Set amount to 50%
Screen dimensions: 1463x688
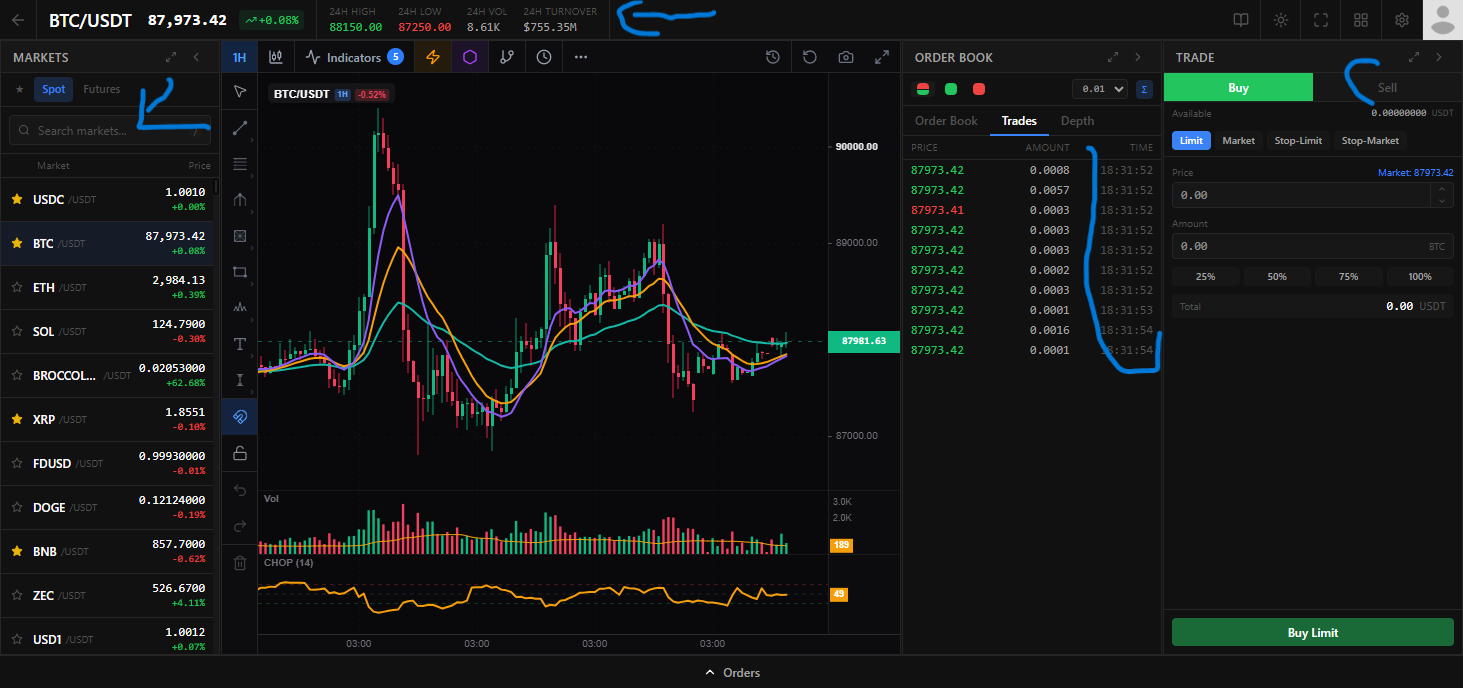tap(1277, 277)
